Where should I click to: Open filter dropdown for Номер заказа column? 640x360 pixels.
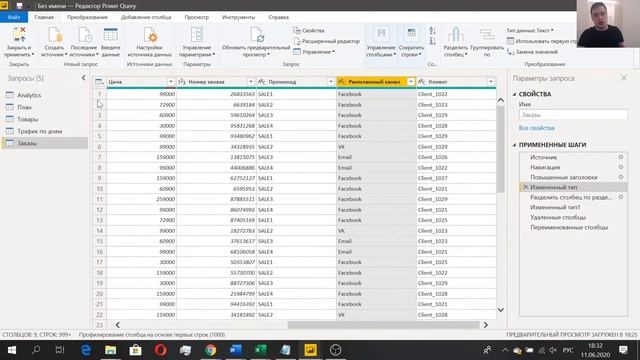point(251,82)
